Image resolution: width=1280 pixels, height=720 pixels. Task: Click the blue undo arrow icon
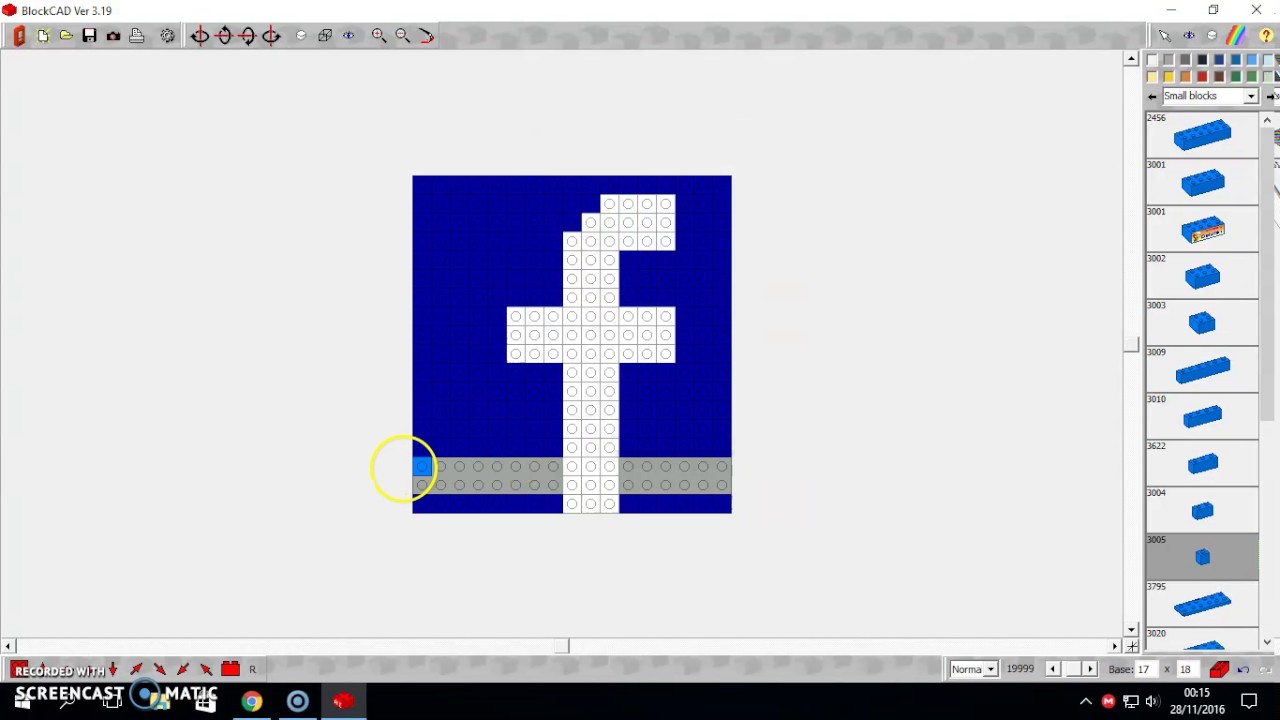pos(1243,669)
